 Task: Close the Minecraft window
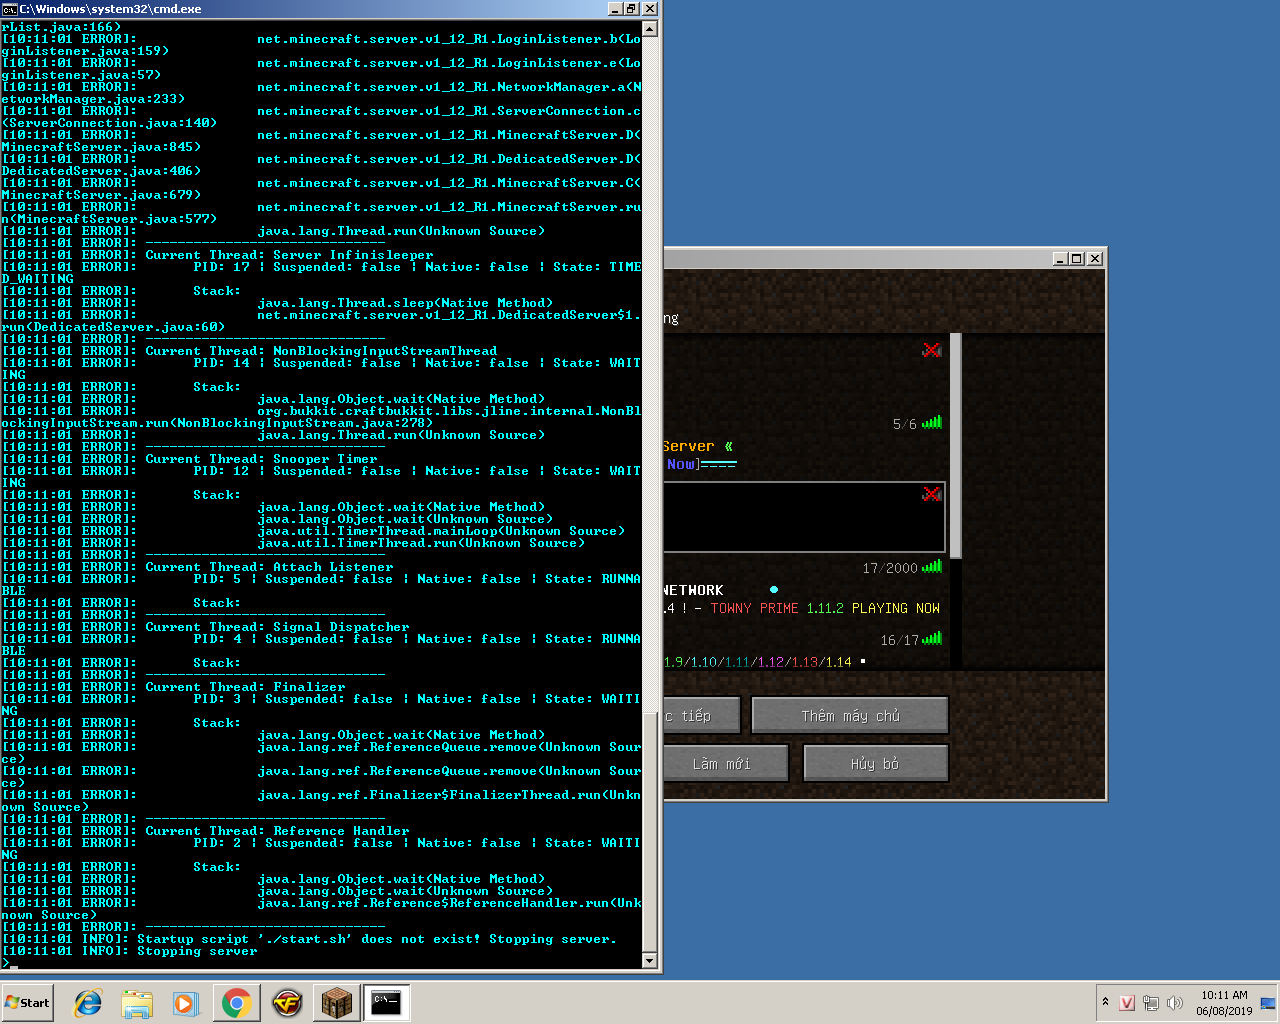coord(1095,258)
